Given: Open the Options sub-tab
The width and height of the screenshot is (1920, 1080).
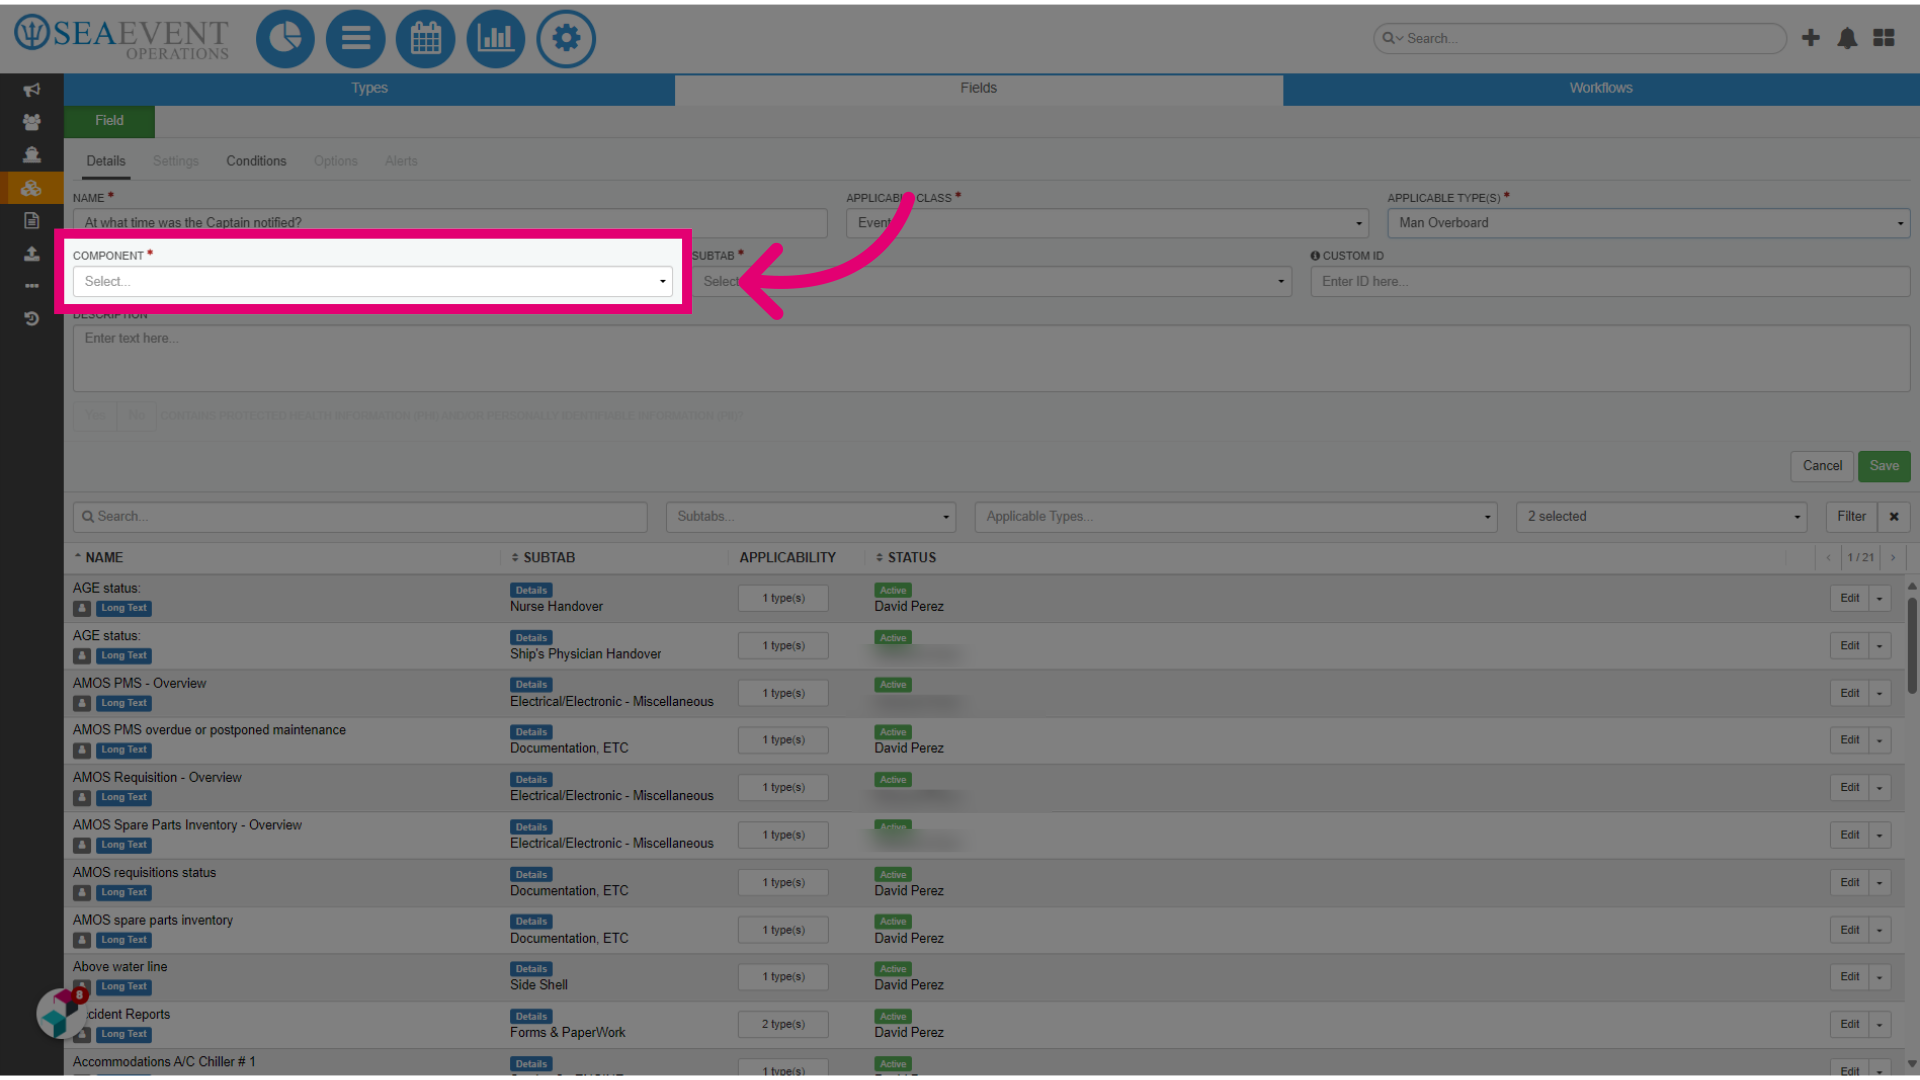Looking at the screenshot, I should pos(336,161).
